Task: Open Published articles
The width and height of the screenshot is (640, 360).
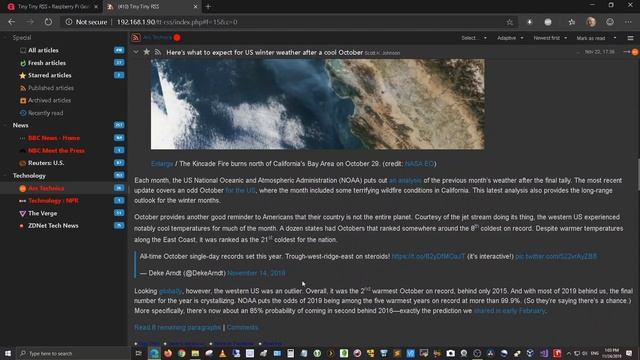Action: click(x=51, y=88)
